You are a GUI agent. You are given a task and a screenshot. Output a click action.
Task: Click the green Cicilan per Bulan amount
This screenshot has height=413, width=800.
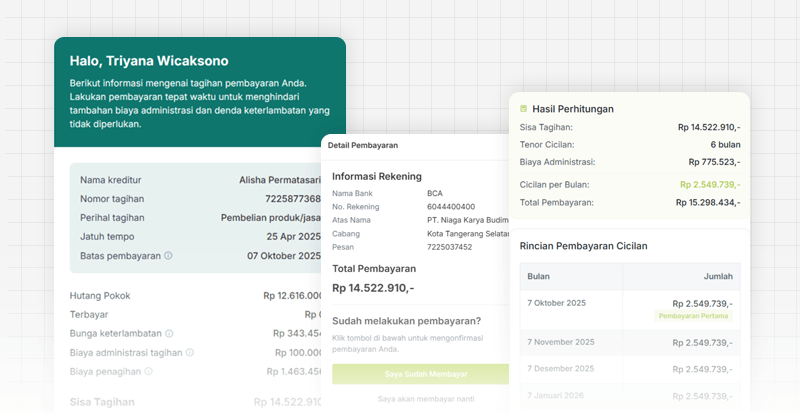click(x=709, y=184)
